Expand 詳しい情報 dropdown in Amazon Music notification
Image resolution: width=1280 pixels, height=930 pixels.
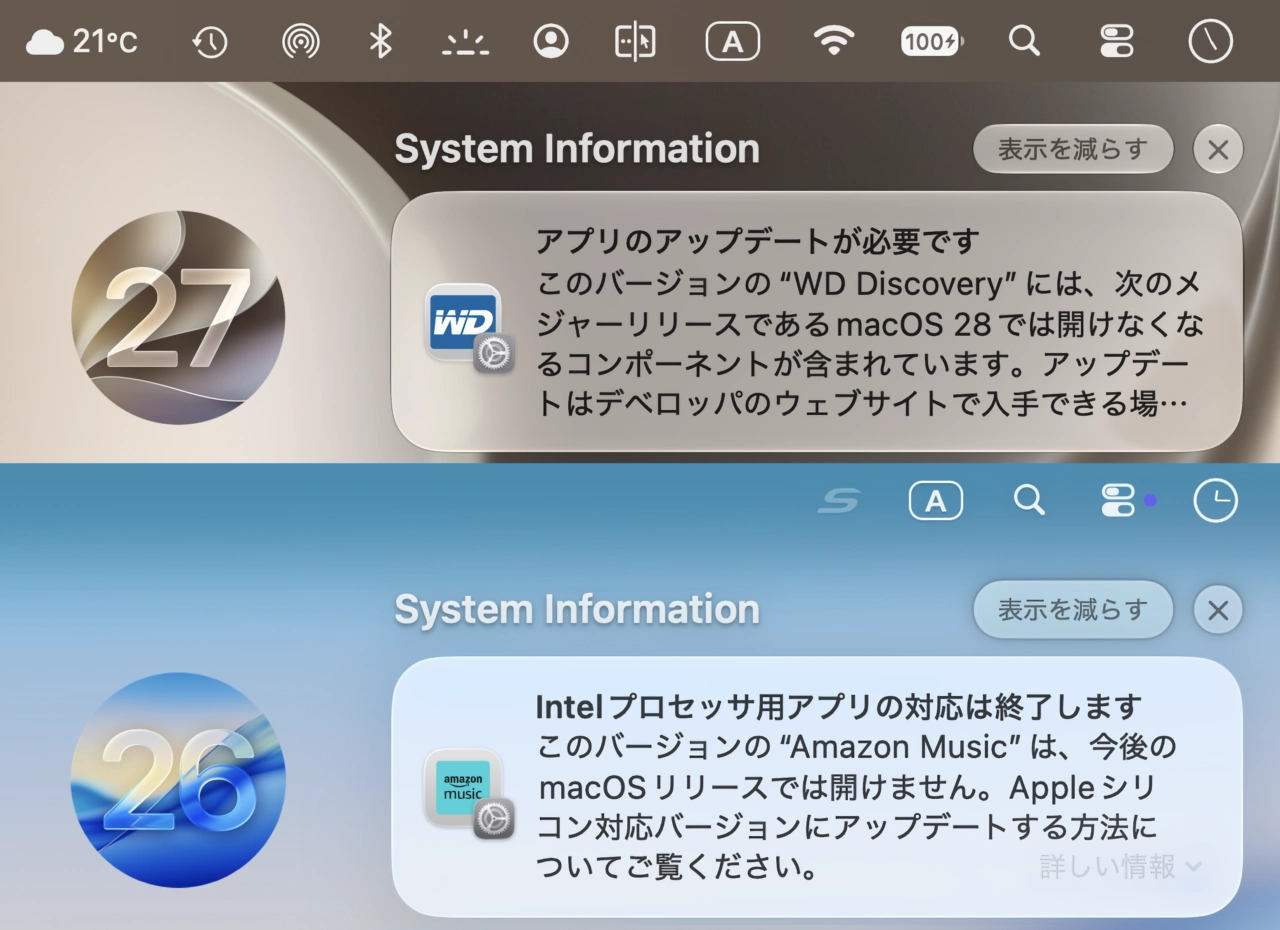[x=1121, y=866]
